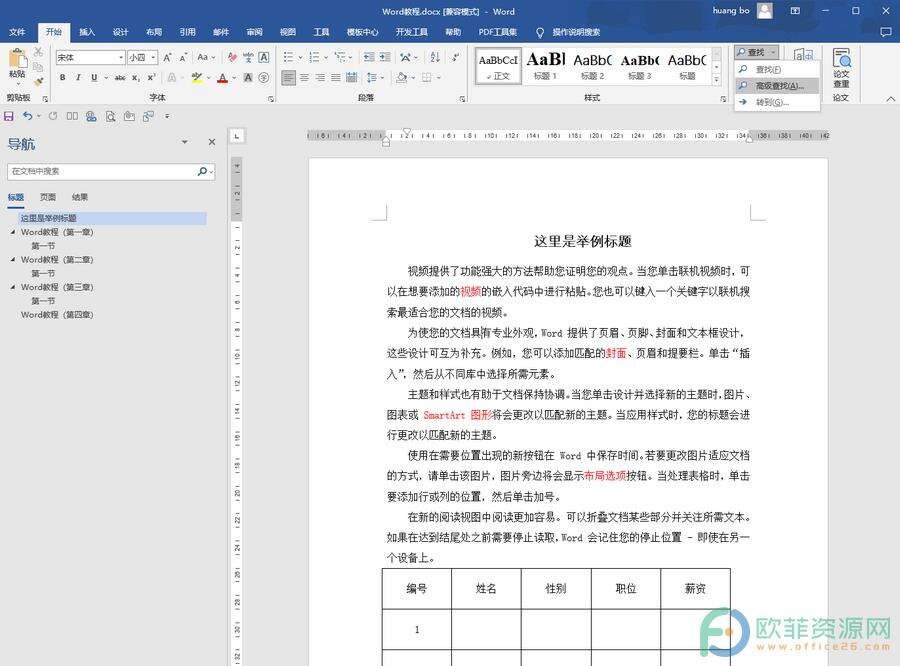Switch to the 插入 ribbon tab

pos(87,32)
